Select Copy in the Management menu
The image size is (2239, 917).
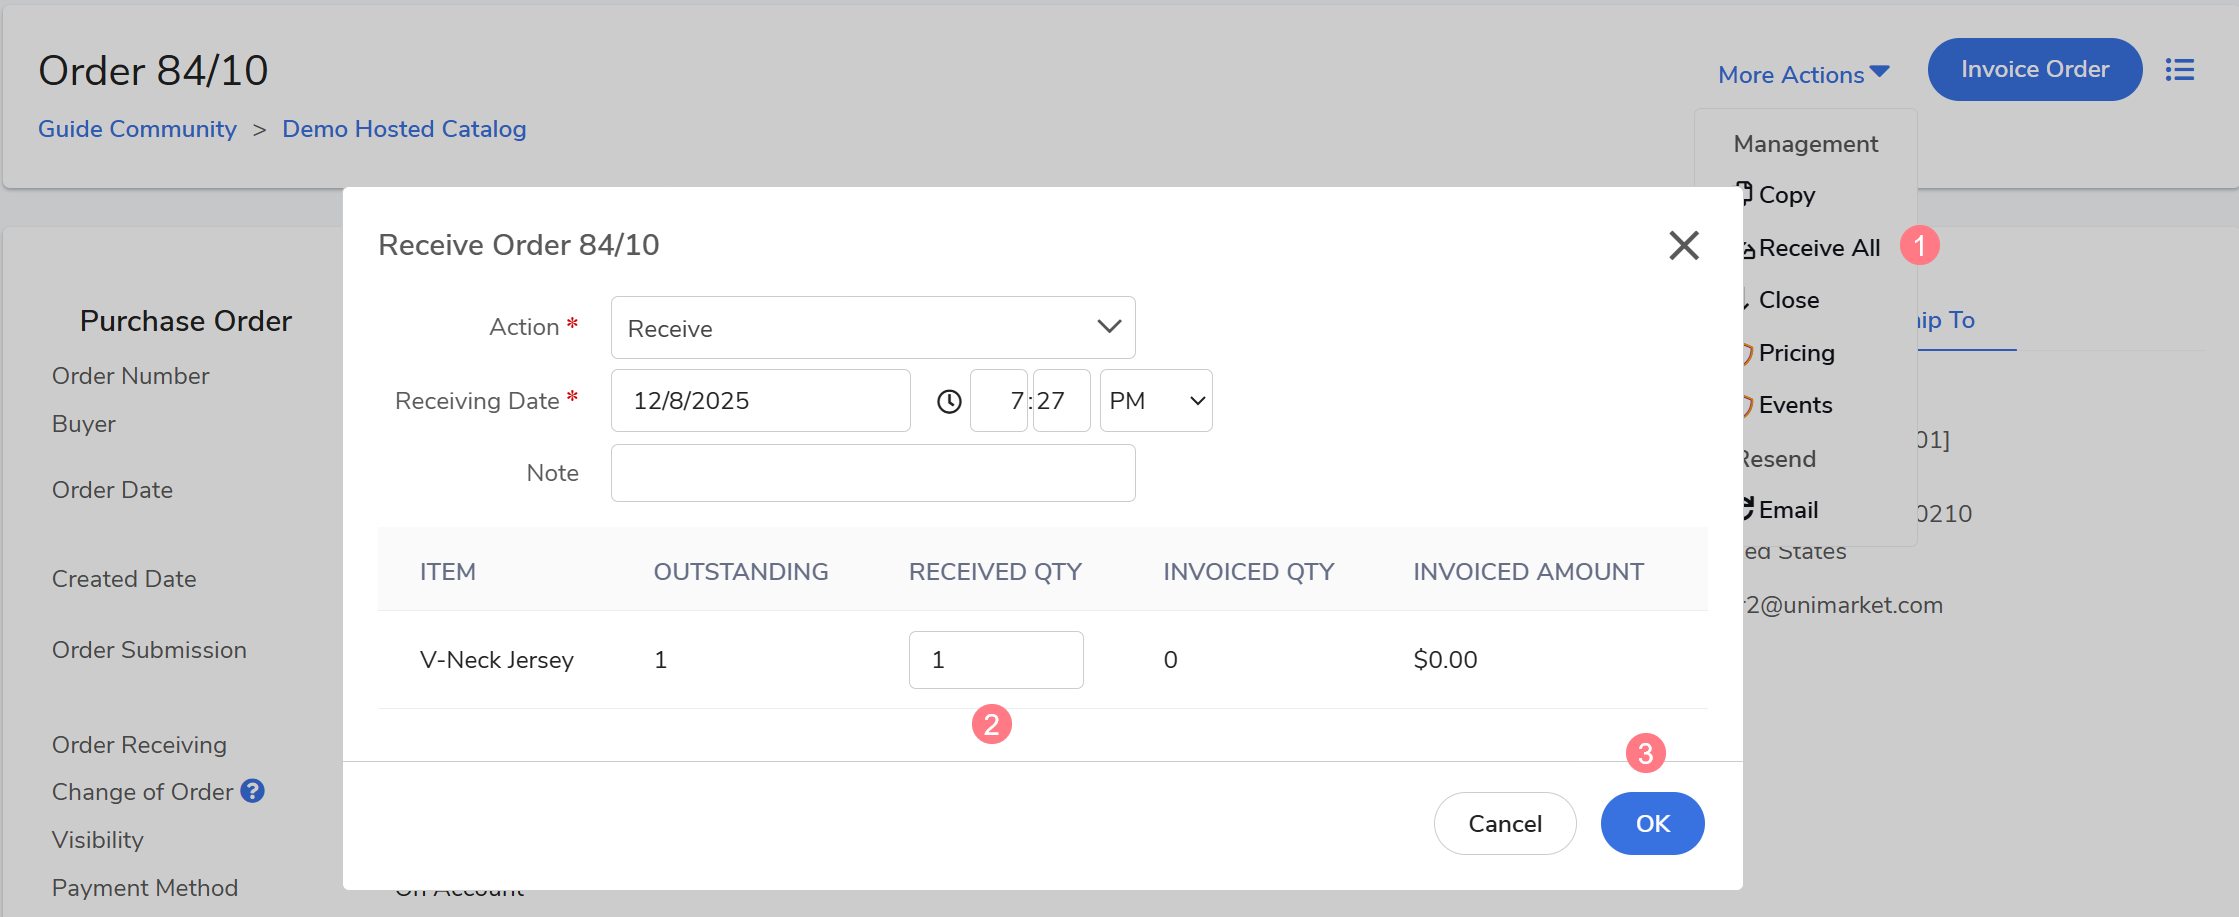coord(1786,195)
